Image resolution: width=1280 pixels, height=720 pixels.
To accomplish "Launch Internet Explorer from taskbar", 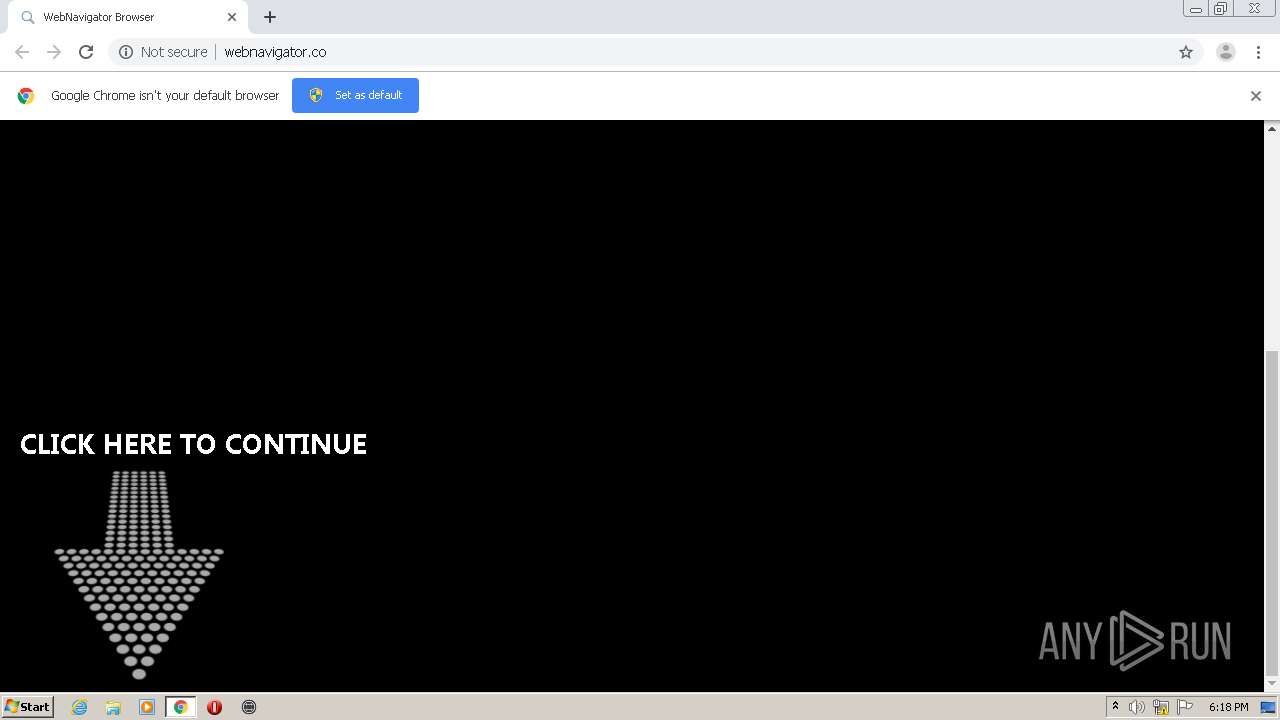I will click(79, 707).
